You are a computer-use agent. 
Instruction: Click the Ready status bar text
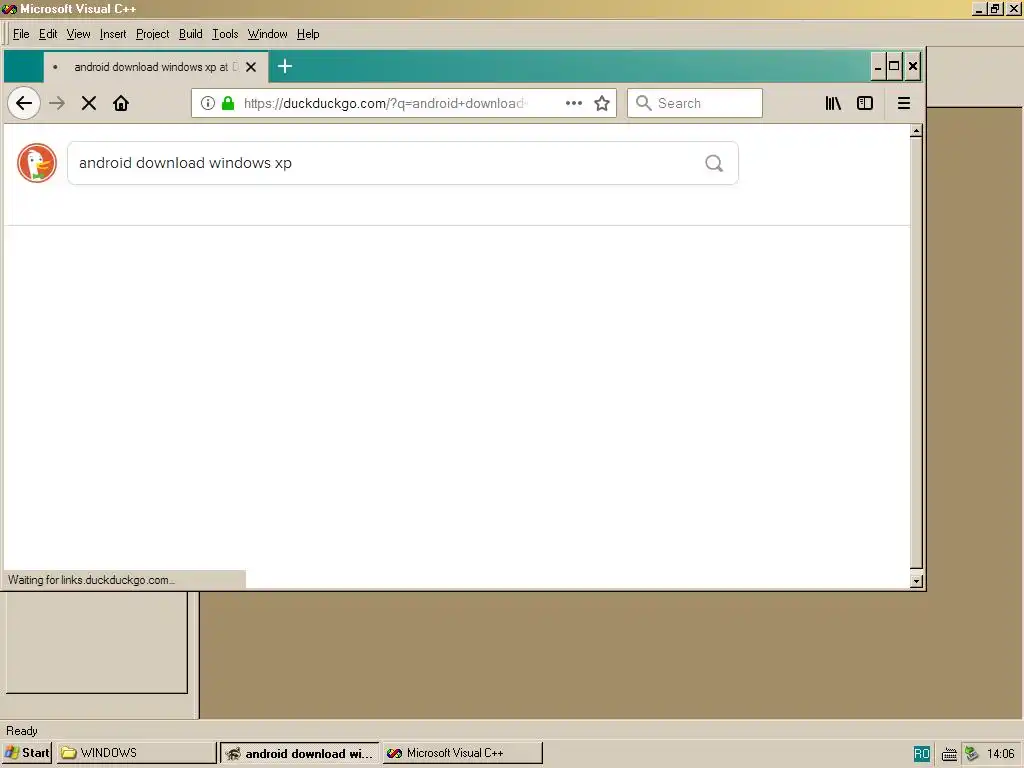pyautogui.click(x=22, y=731)
